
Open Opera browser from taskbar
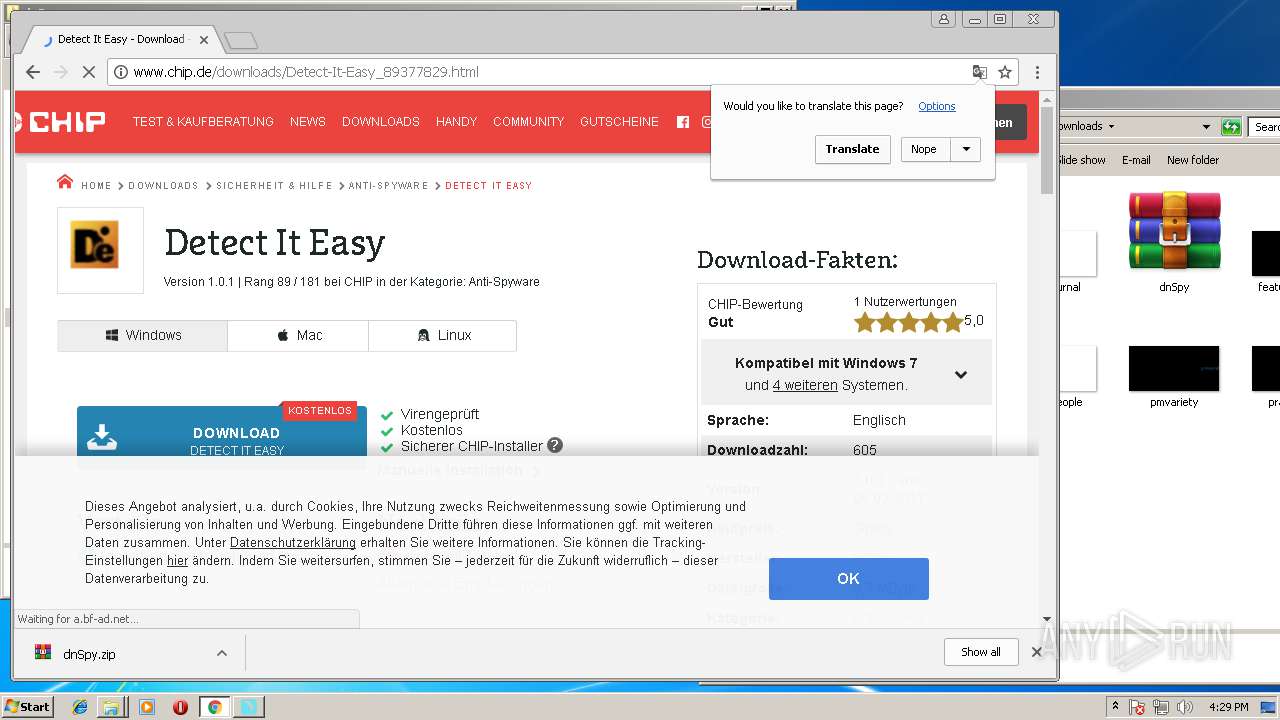(180, 707)
